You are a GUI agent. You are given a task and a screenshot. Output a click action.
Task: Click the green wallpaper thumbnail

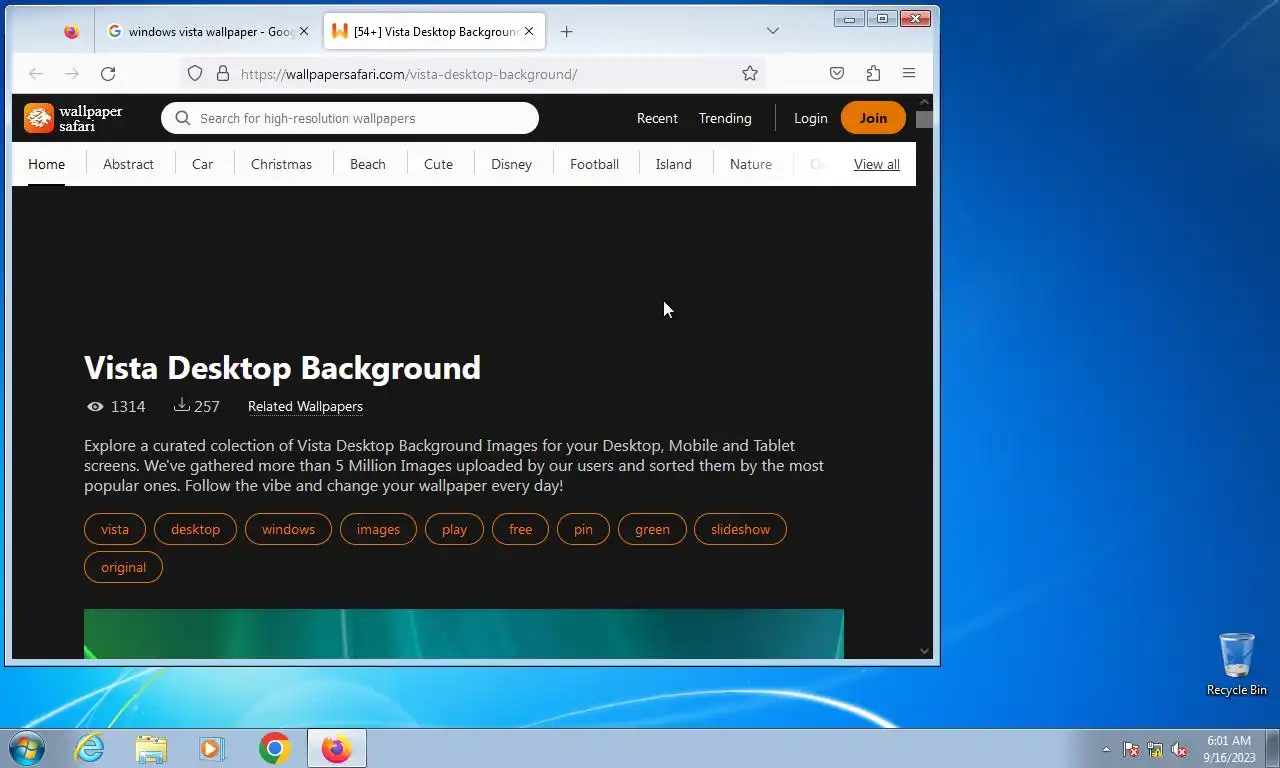coord(464,634)
